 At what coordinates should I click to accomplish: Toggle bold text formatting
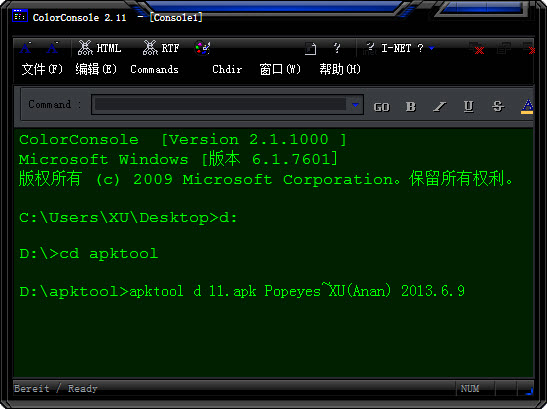tap(411, 106)
